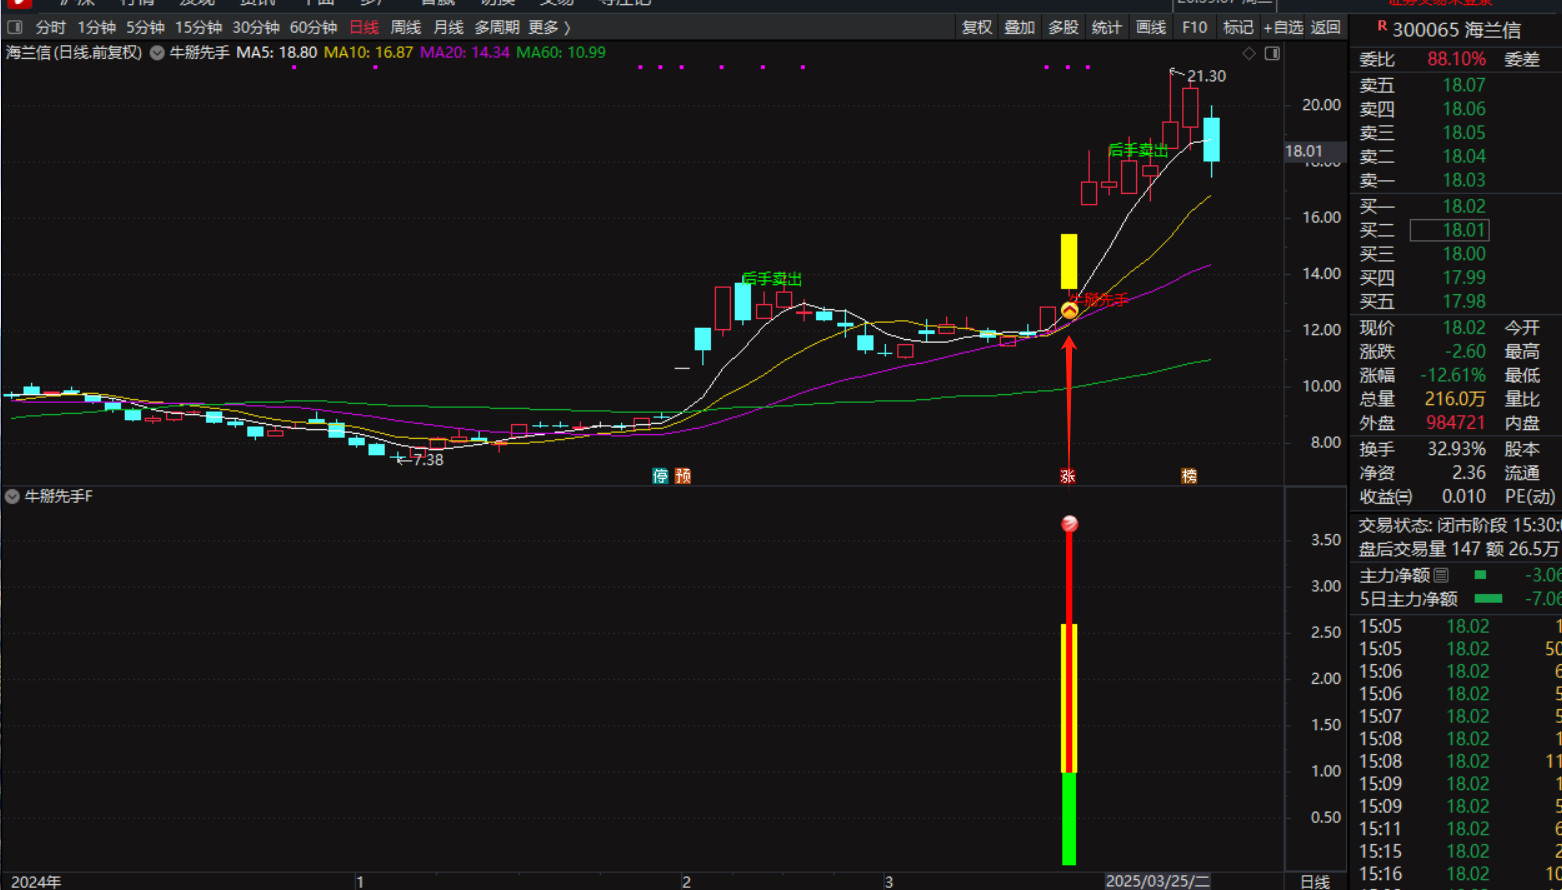This screenshot has width=1562, height=890.
Task: Add the stock via +自选 button
Action: coord(1283,27)
